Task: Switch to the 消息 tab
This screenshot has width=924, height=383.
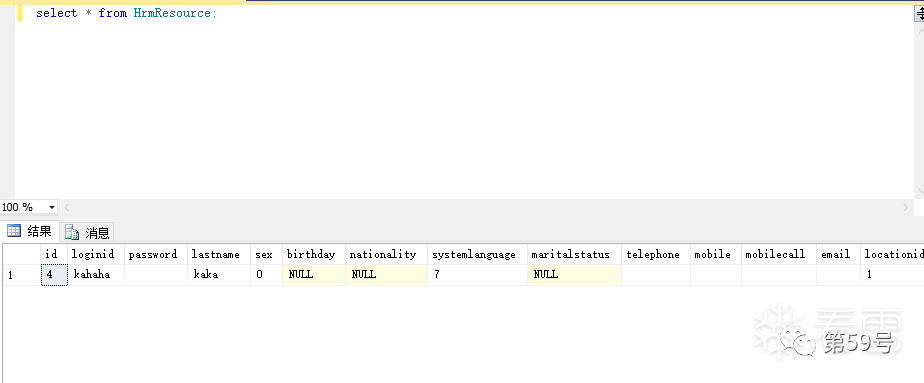Action: (87, 232)
